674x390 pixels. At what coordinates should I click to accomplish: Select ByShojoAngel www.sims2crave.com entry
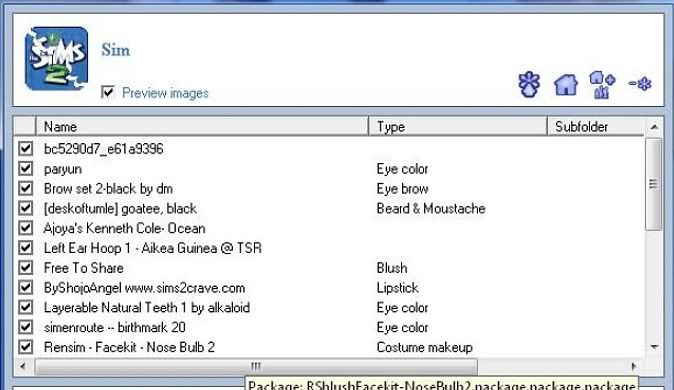[144, 288]
